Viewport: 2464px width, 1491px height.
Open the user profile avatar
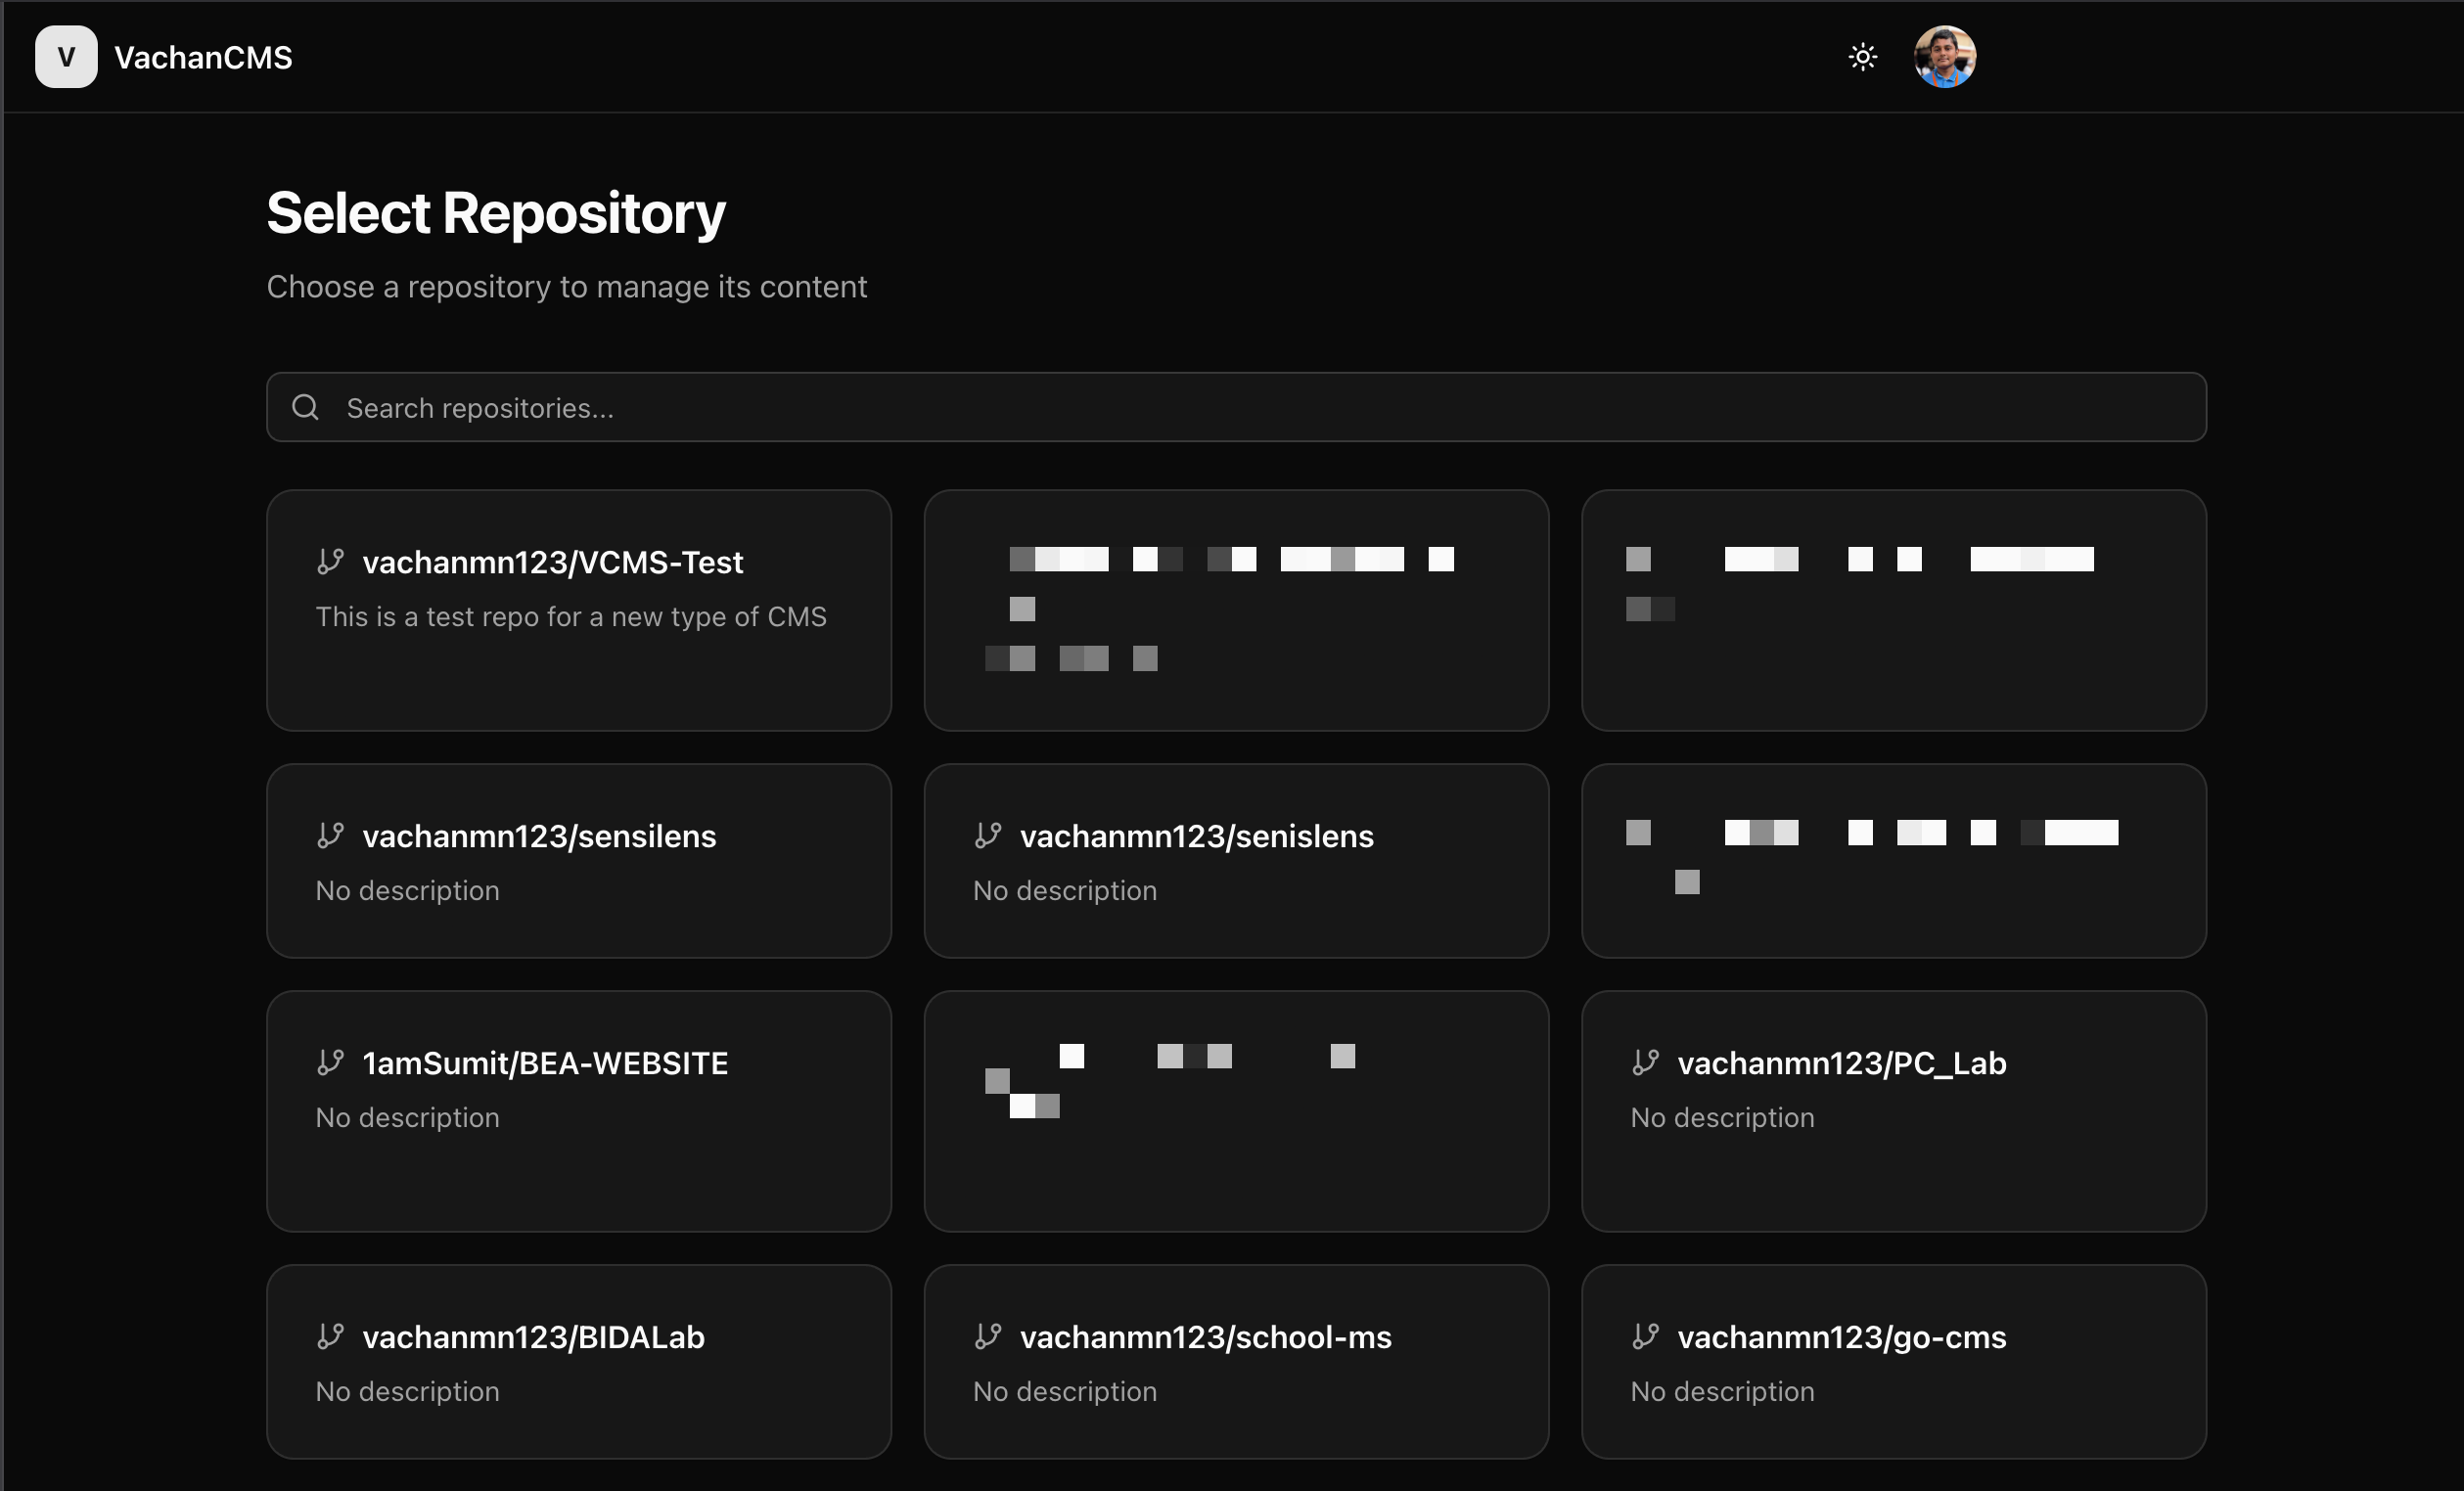(1944, 57)
